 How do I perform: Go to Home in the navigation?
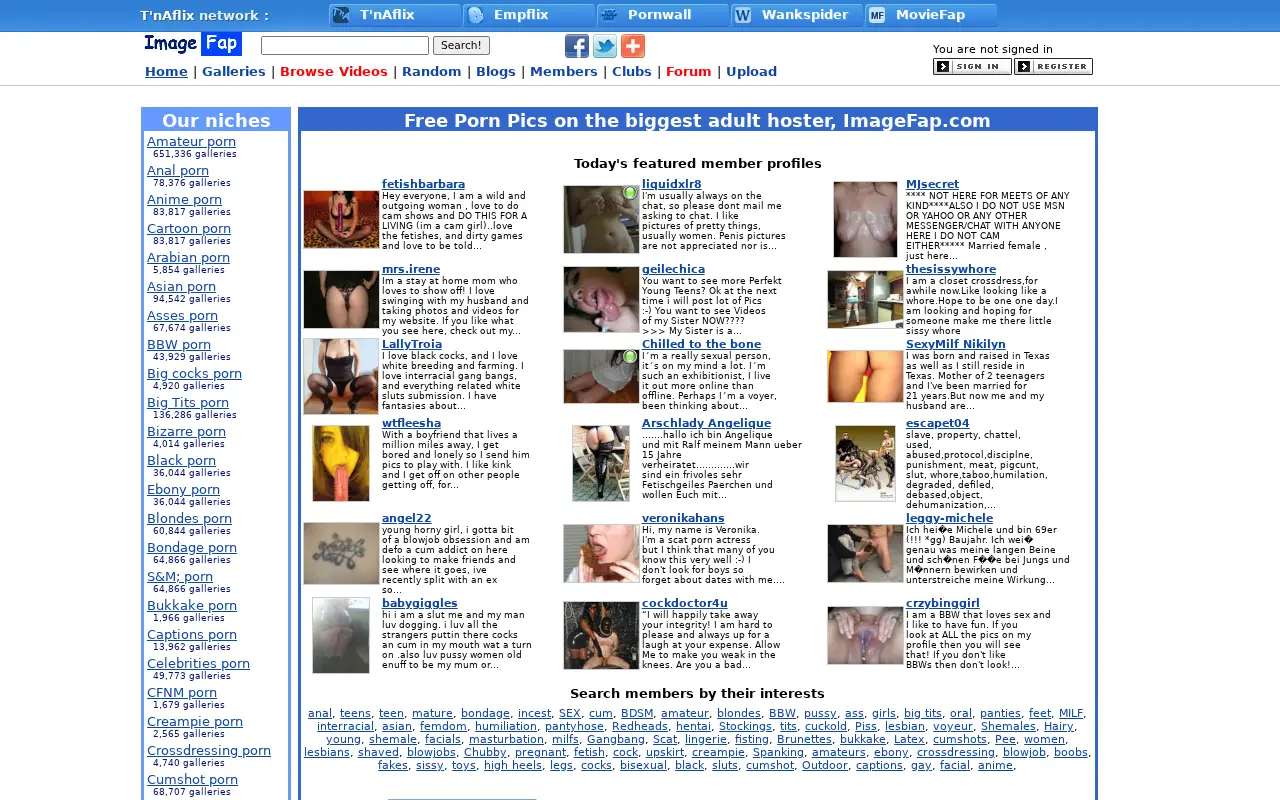pos(166,72)
